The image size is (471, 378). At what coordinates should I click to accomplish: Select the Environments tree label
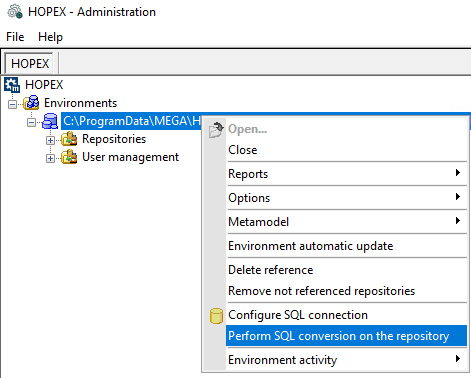tap(80, 103)
